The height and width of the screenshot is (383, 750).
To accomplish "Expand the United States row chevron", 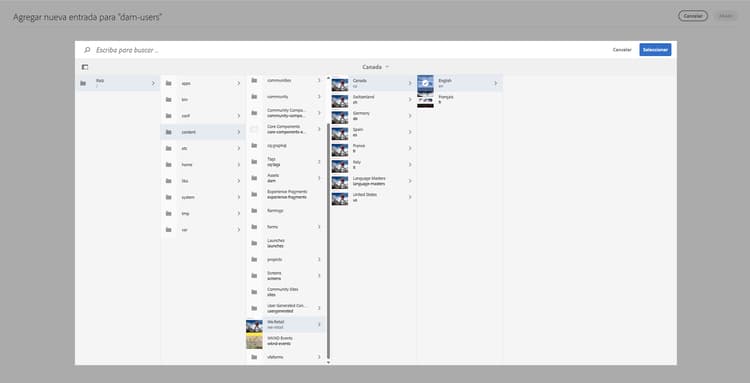I will [410, 197].
